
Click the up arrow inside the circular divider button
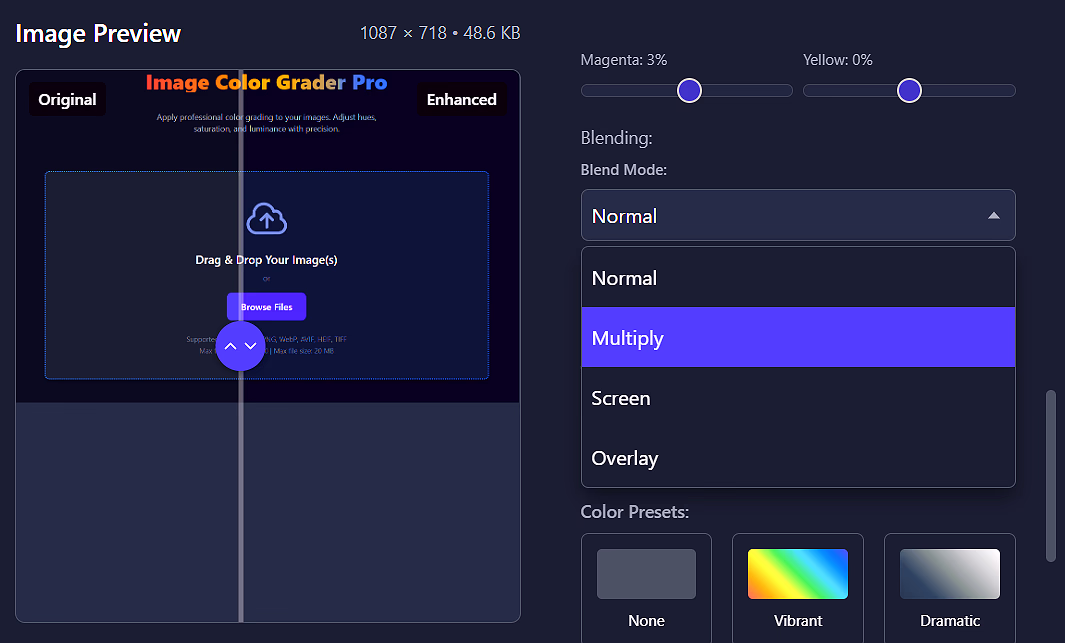click(x=231, y=345)
